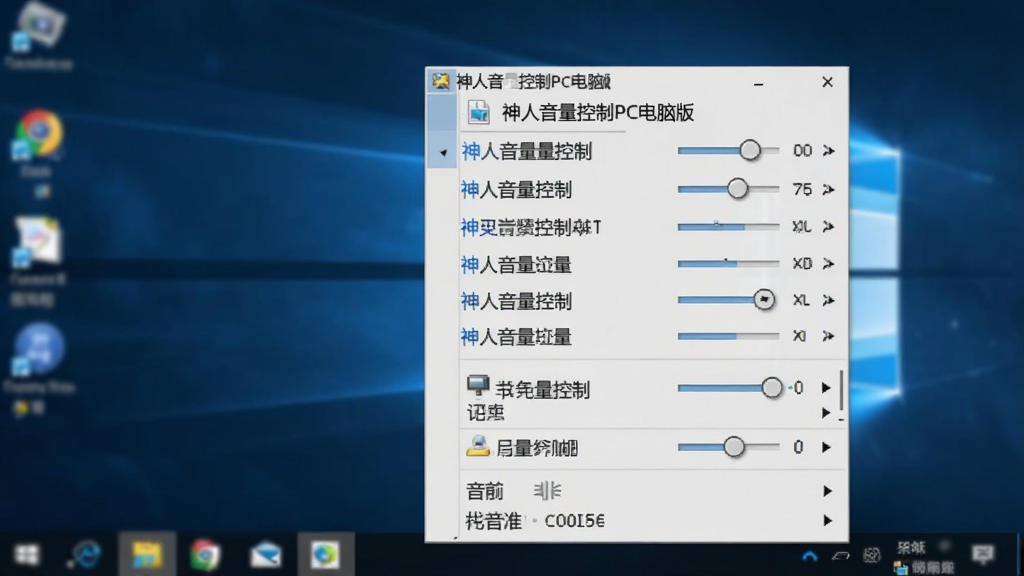Launch Internet Explorer from the taskbar
The image size is (1024, 576).
86,555
